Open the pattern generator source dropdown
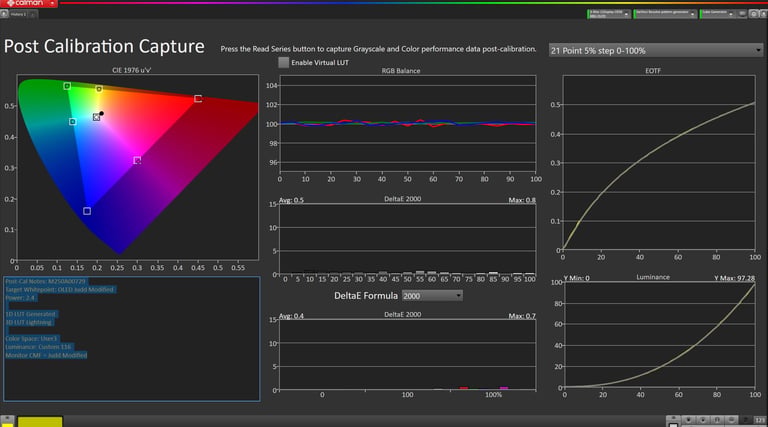Viewport: 768px width, 427px height. pyautogui.click(x=665, y=14)
